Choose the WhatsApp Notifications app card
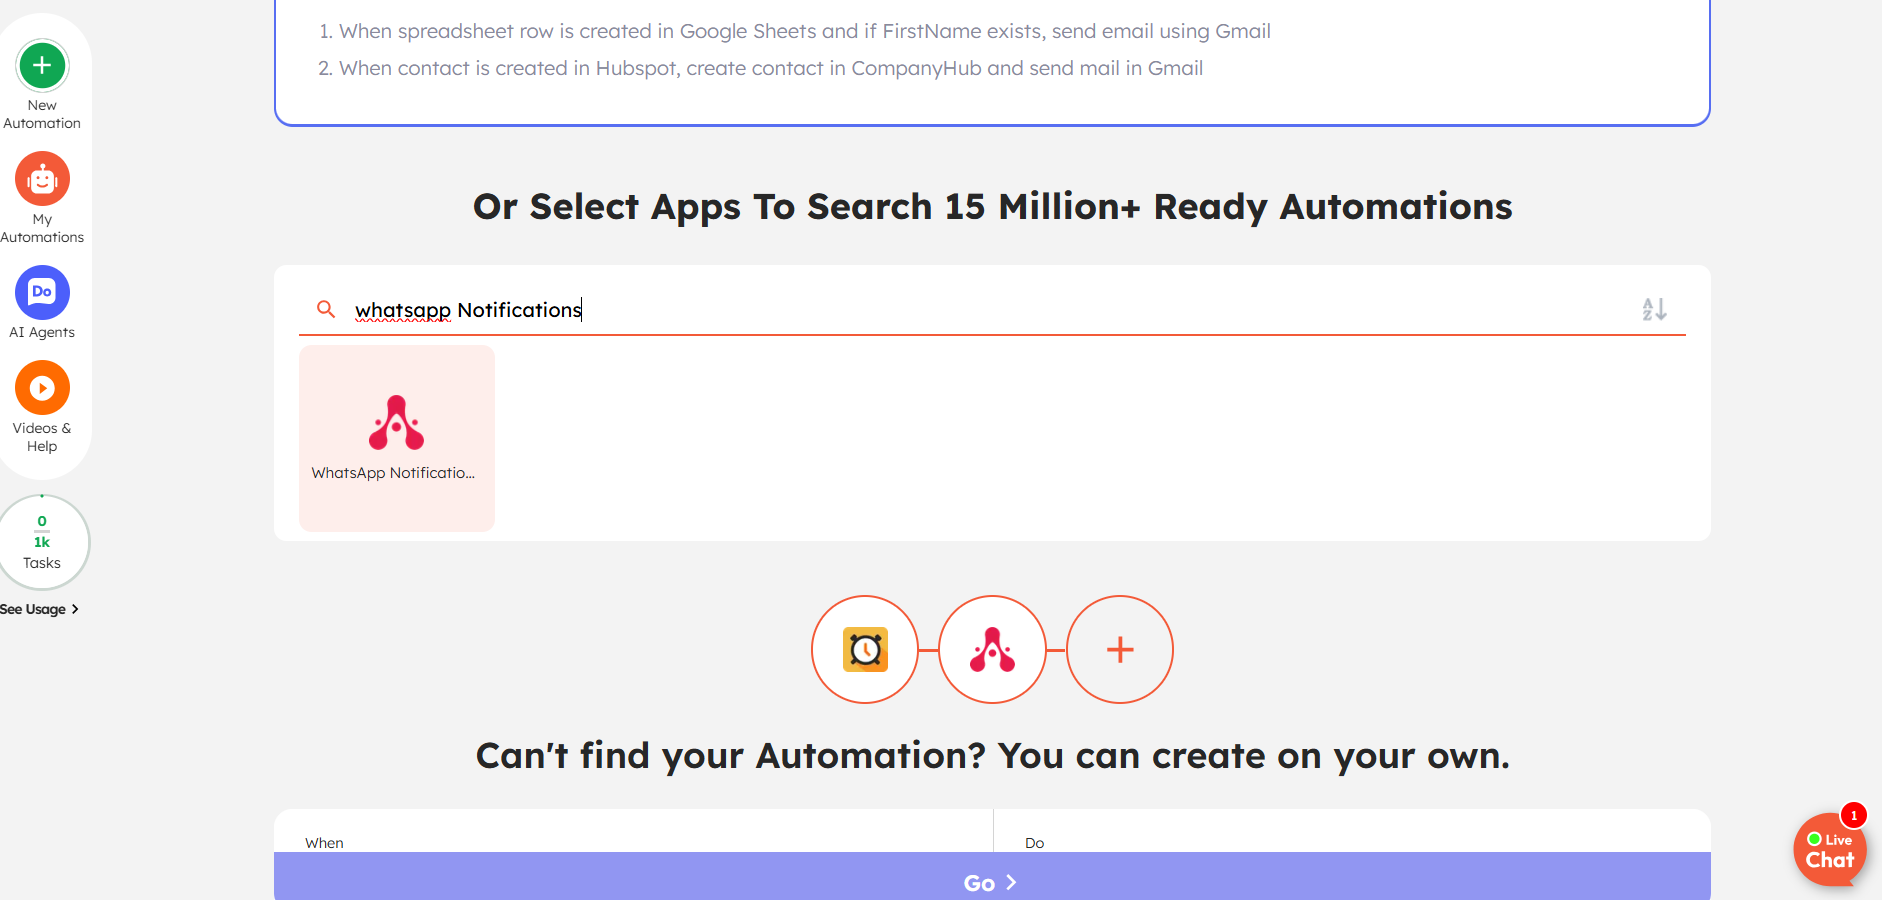Viewport: 1882px width, 900px height. point(397,438)
